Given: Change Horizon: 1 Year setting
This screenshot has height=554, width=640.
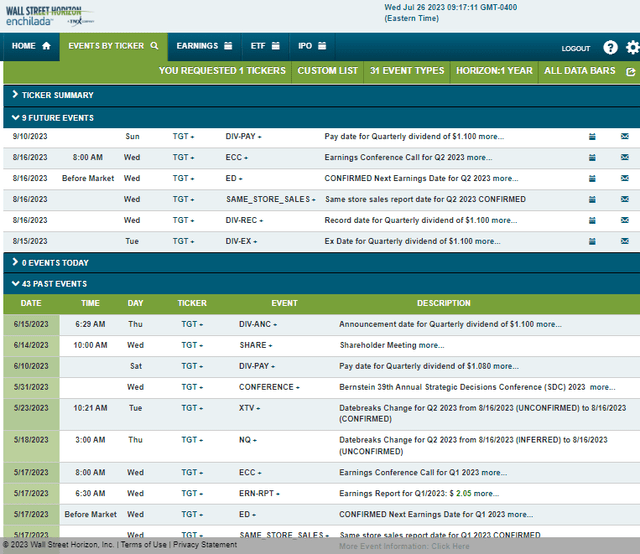Looking at the screenshot, I should pyautogui.click(x=494, y=71).
